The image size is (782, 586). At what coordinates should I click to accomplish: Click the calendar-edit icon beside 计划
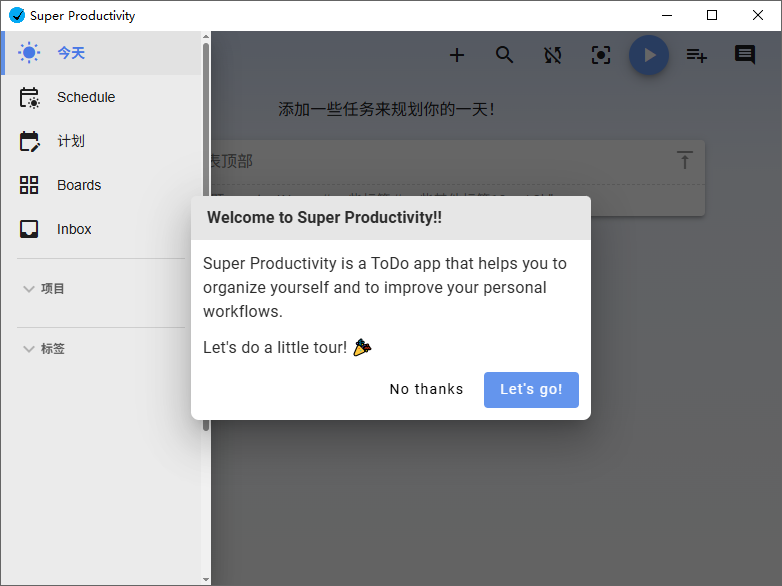pyautogui.click(x=29, y=141)
